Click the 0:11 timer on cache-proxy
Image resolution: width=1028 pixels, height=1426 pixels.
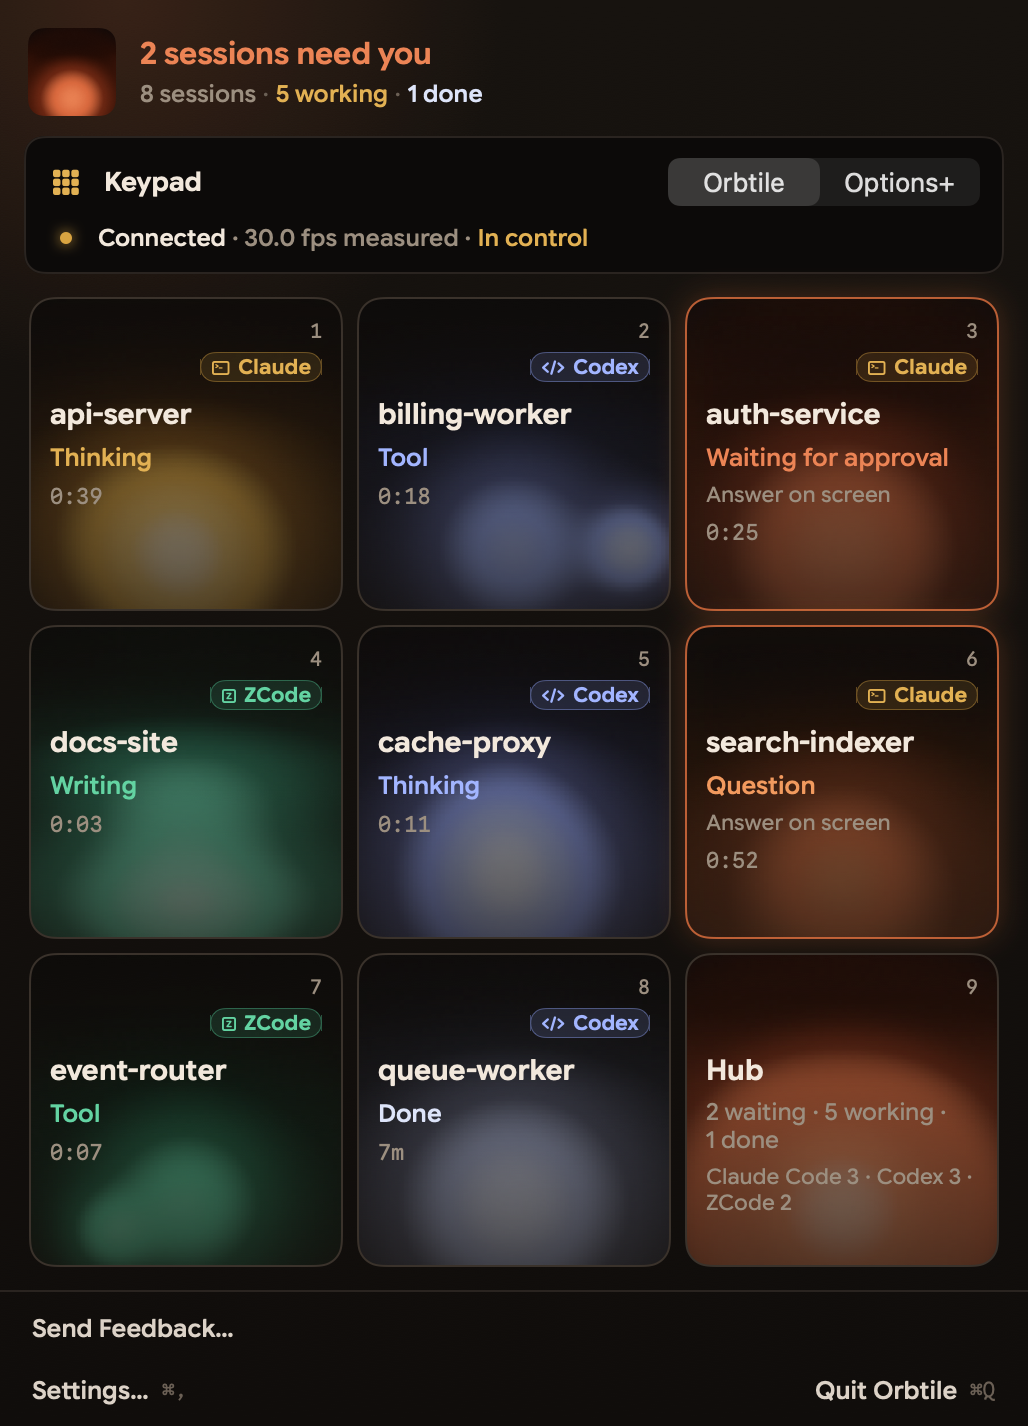(x=404, y=824)
